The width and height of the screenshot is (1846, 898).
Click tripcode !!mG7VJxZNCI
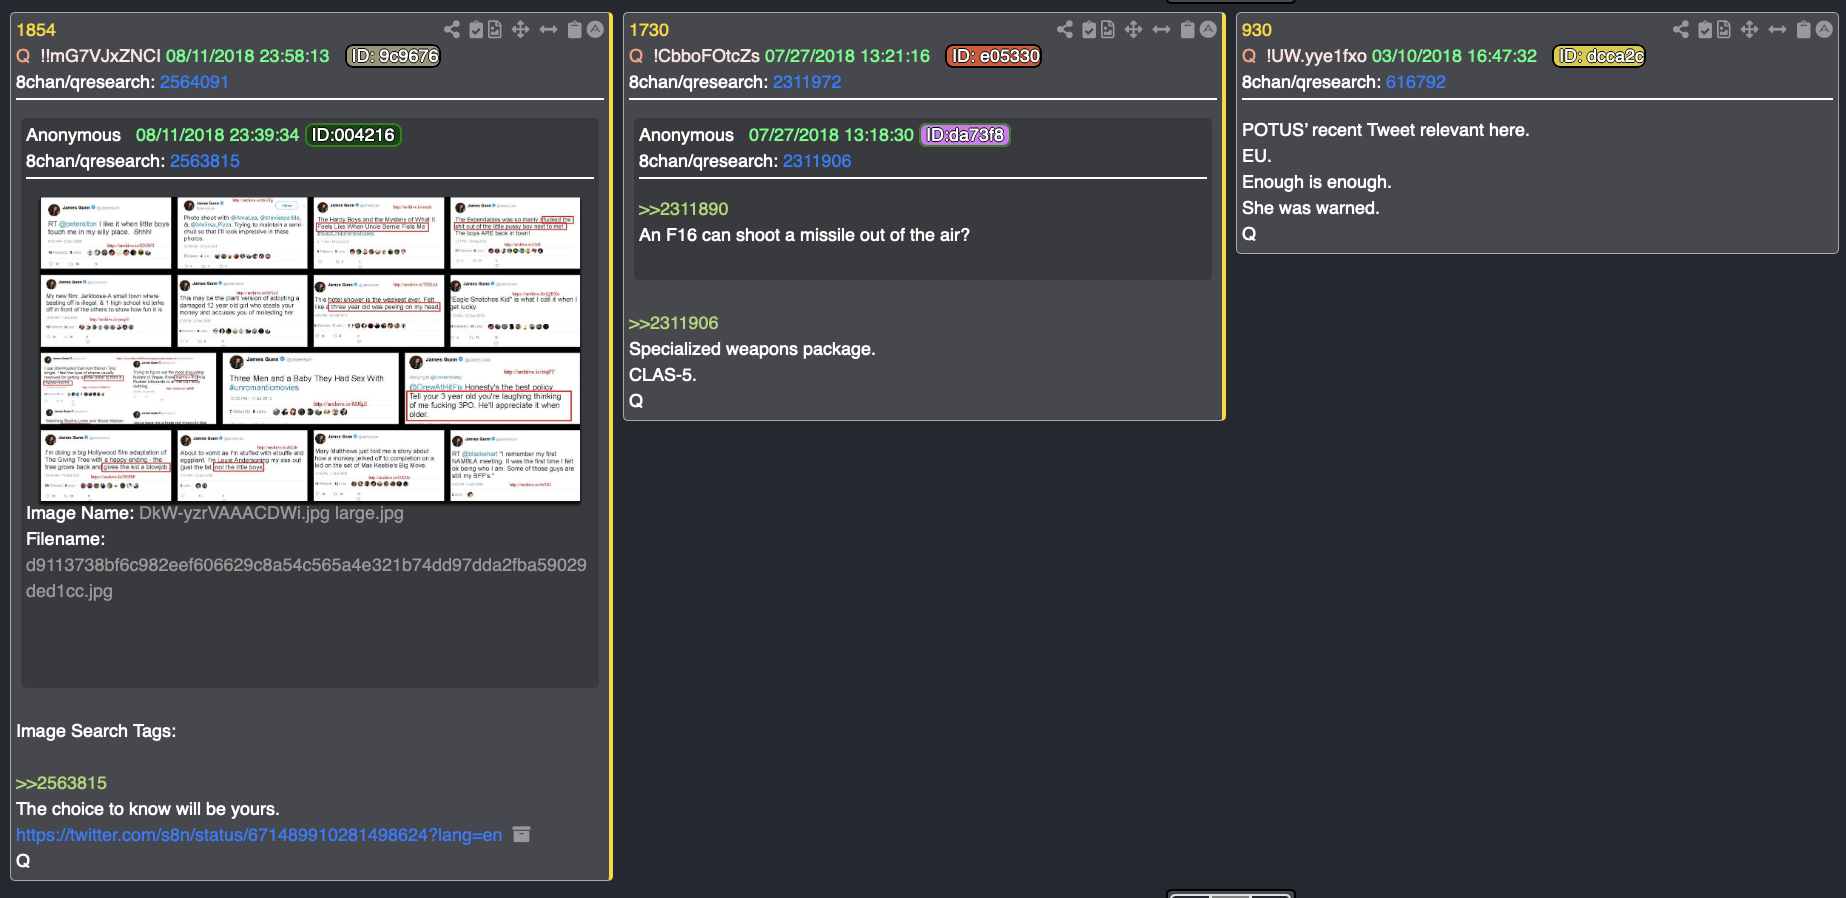(100, 56)
